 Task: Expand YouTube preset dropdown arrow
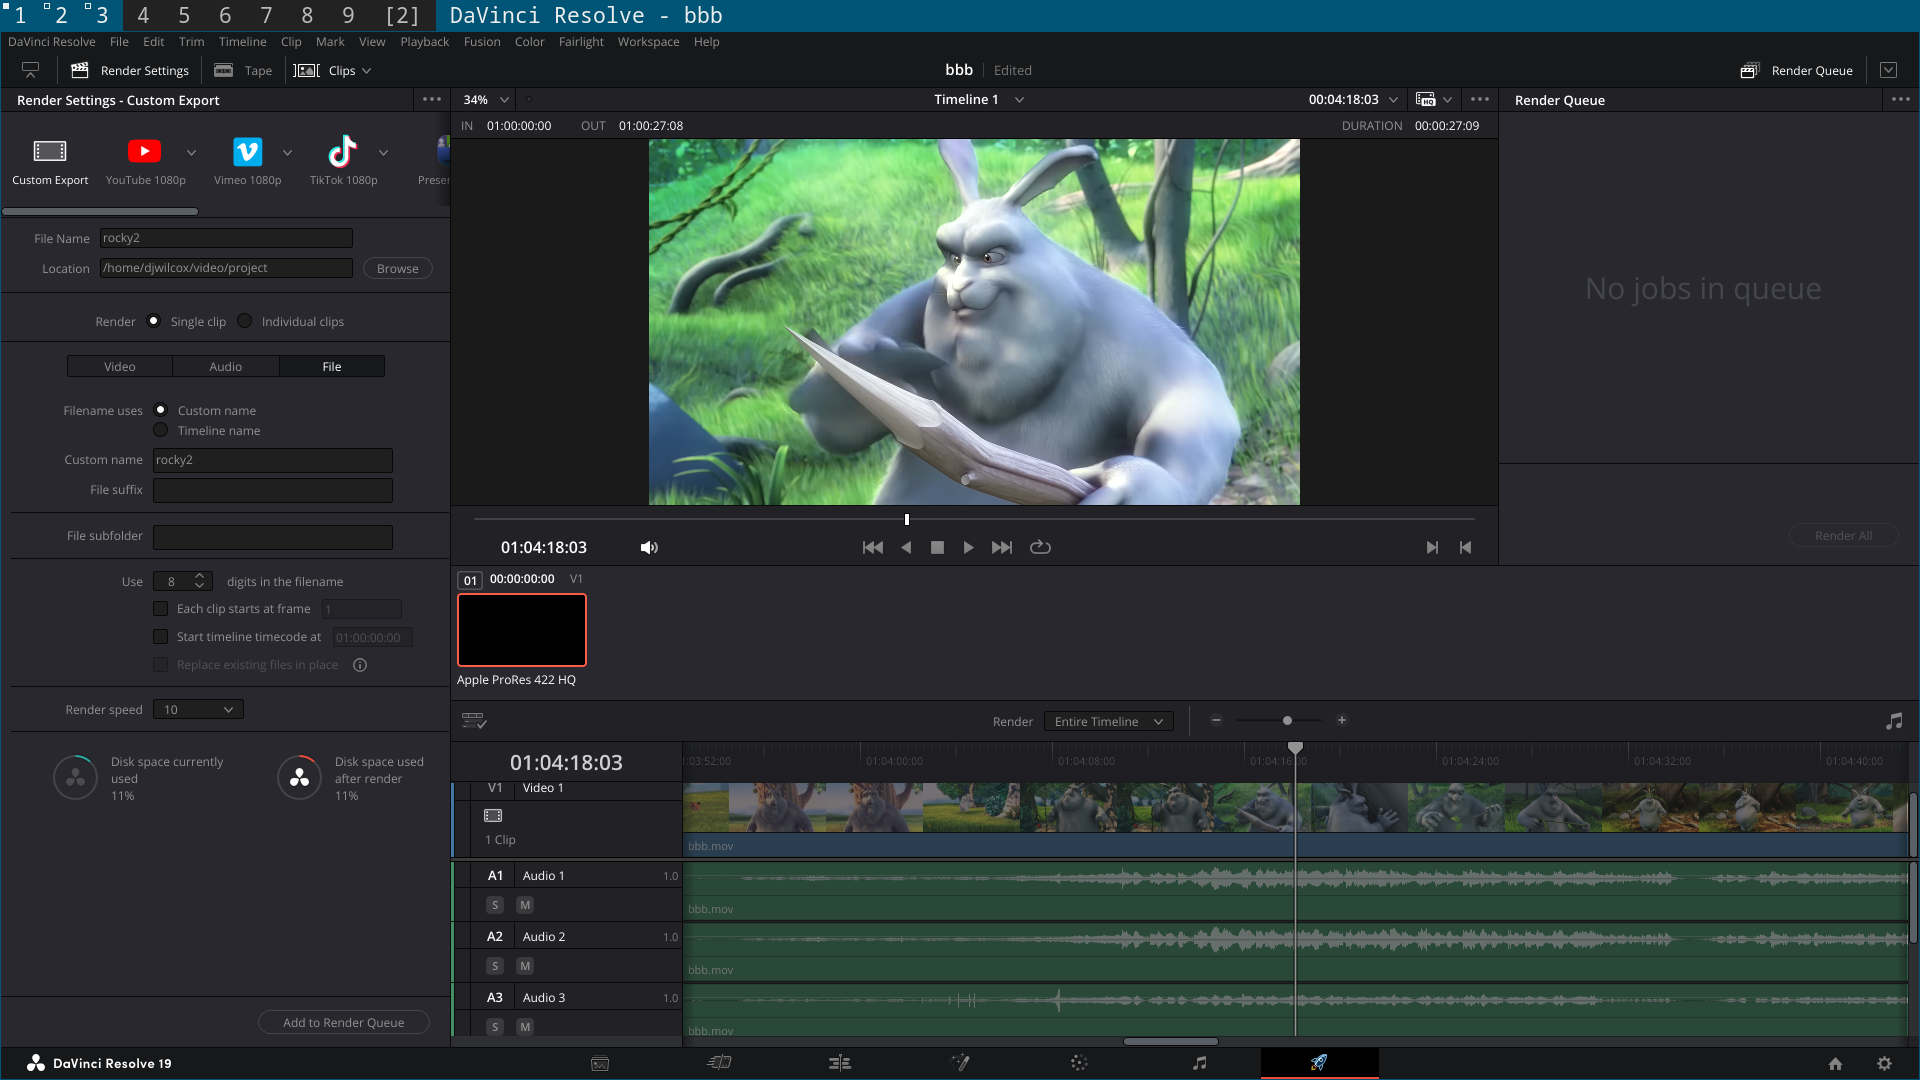click(x=191, y=153)
